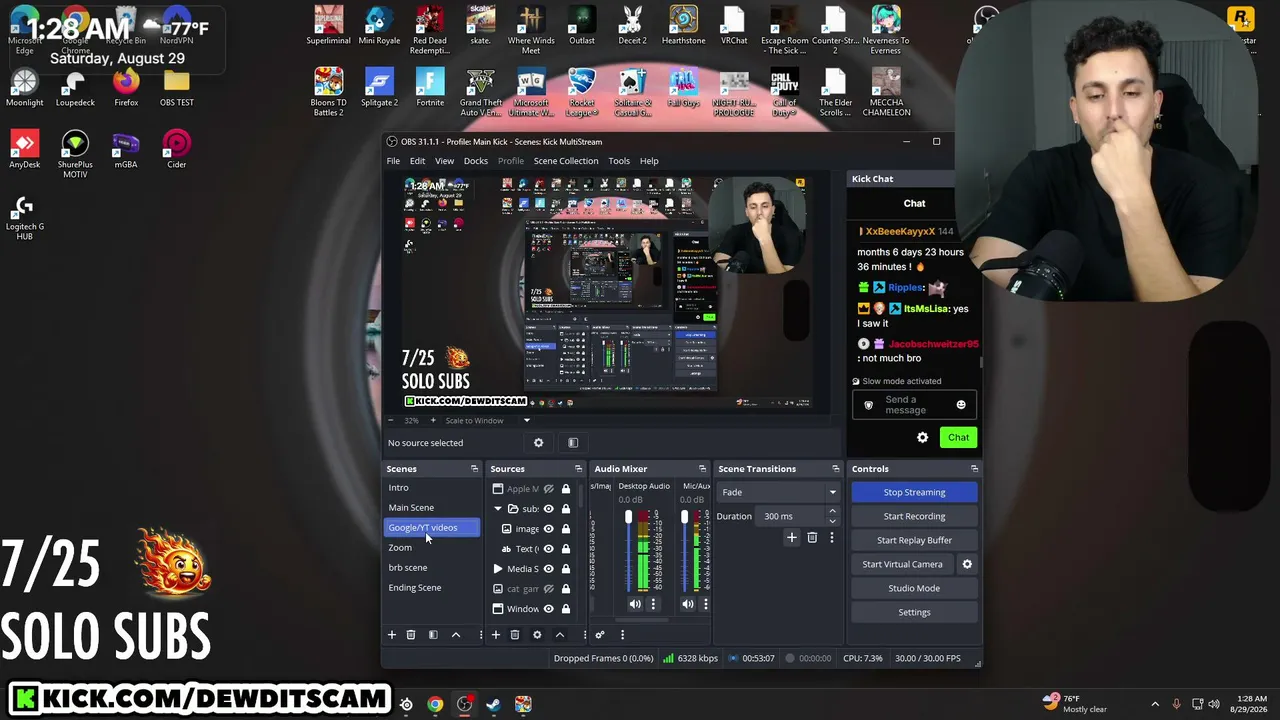Adjust the Desktop Audio volume fader
Screen dimensions: 1280x720
[x=628, y=517]
